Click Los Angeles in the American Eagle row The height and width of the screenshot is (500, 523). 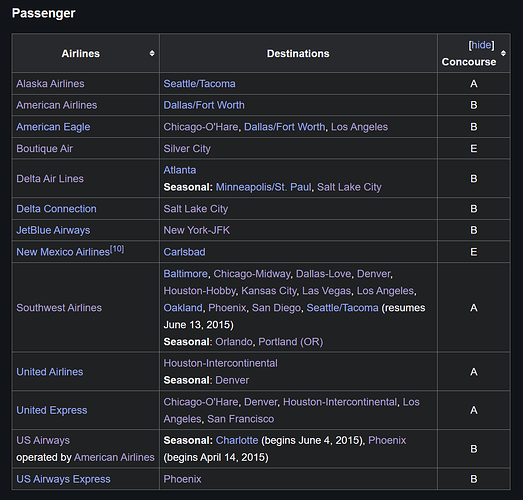(360, 127)
